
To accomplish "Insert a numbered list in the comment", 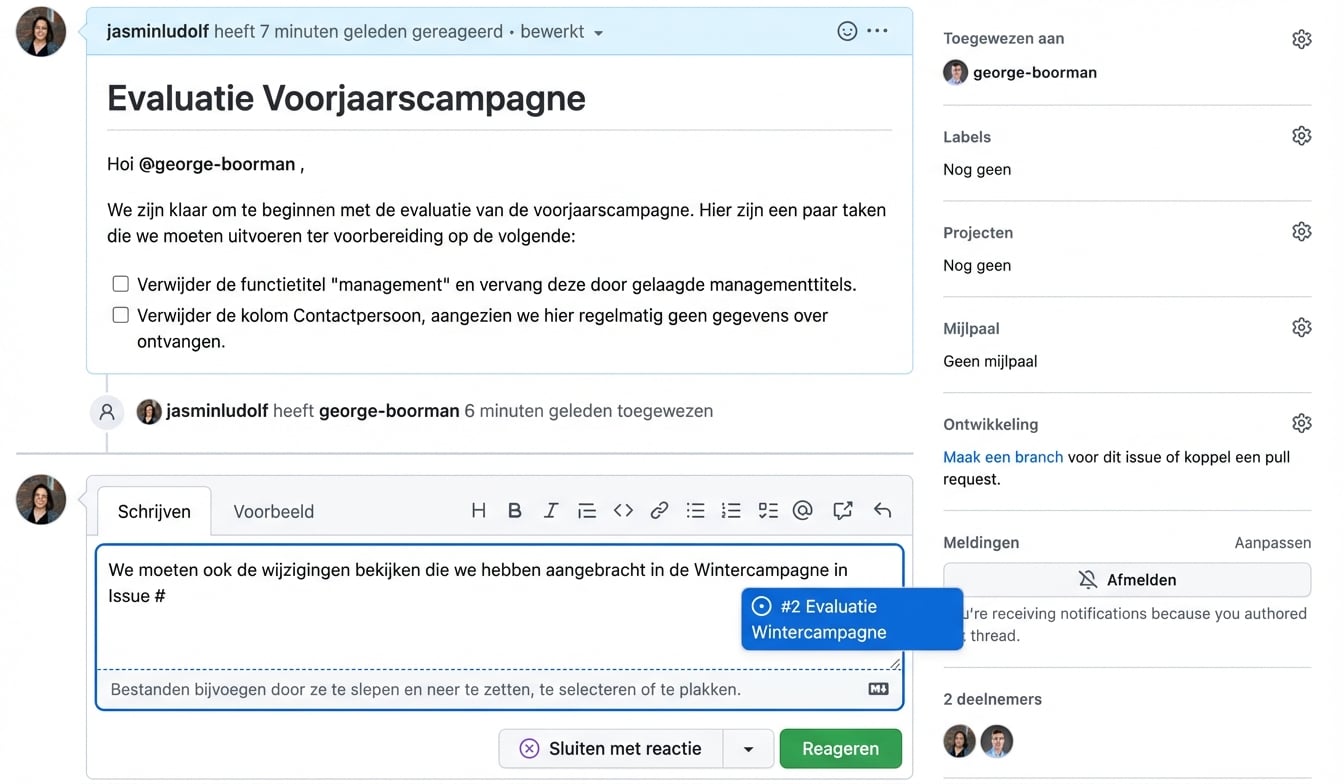I will (731, 510).
